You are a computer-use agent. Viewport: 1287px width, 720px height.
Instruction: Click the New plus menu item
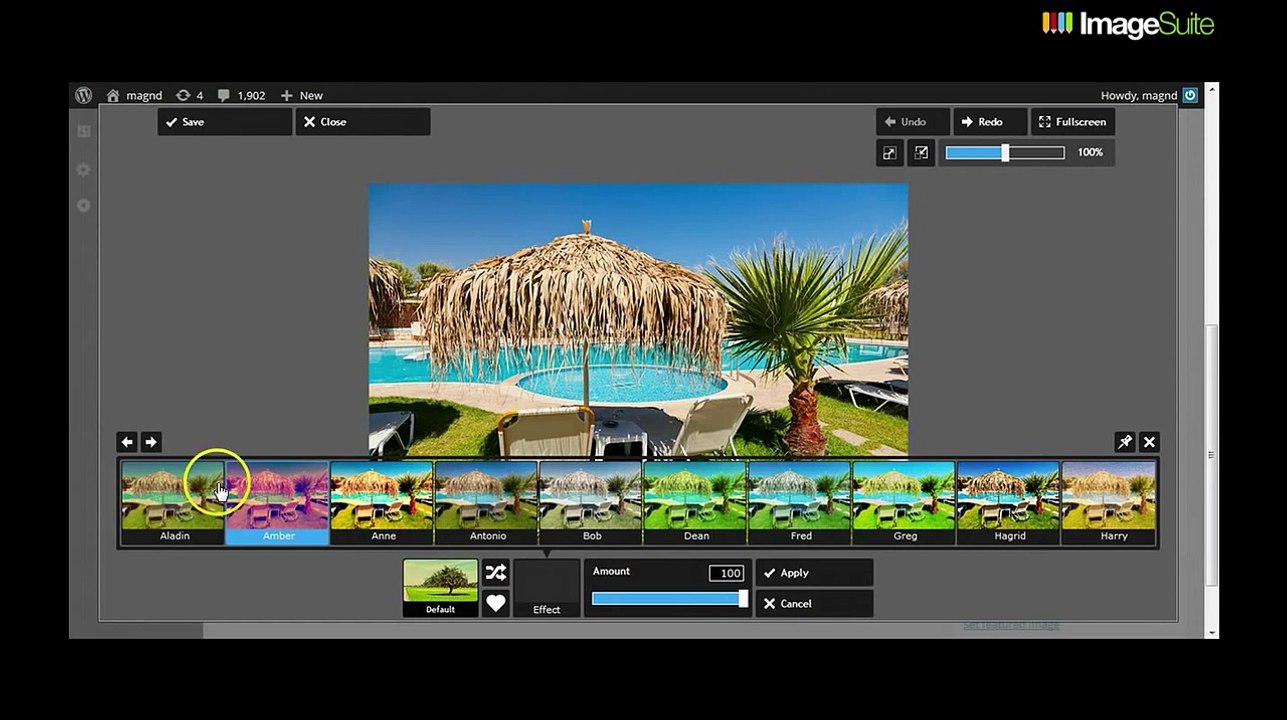301,95
